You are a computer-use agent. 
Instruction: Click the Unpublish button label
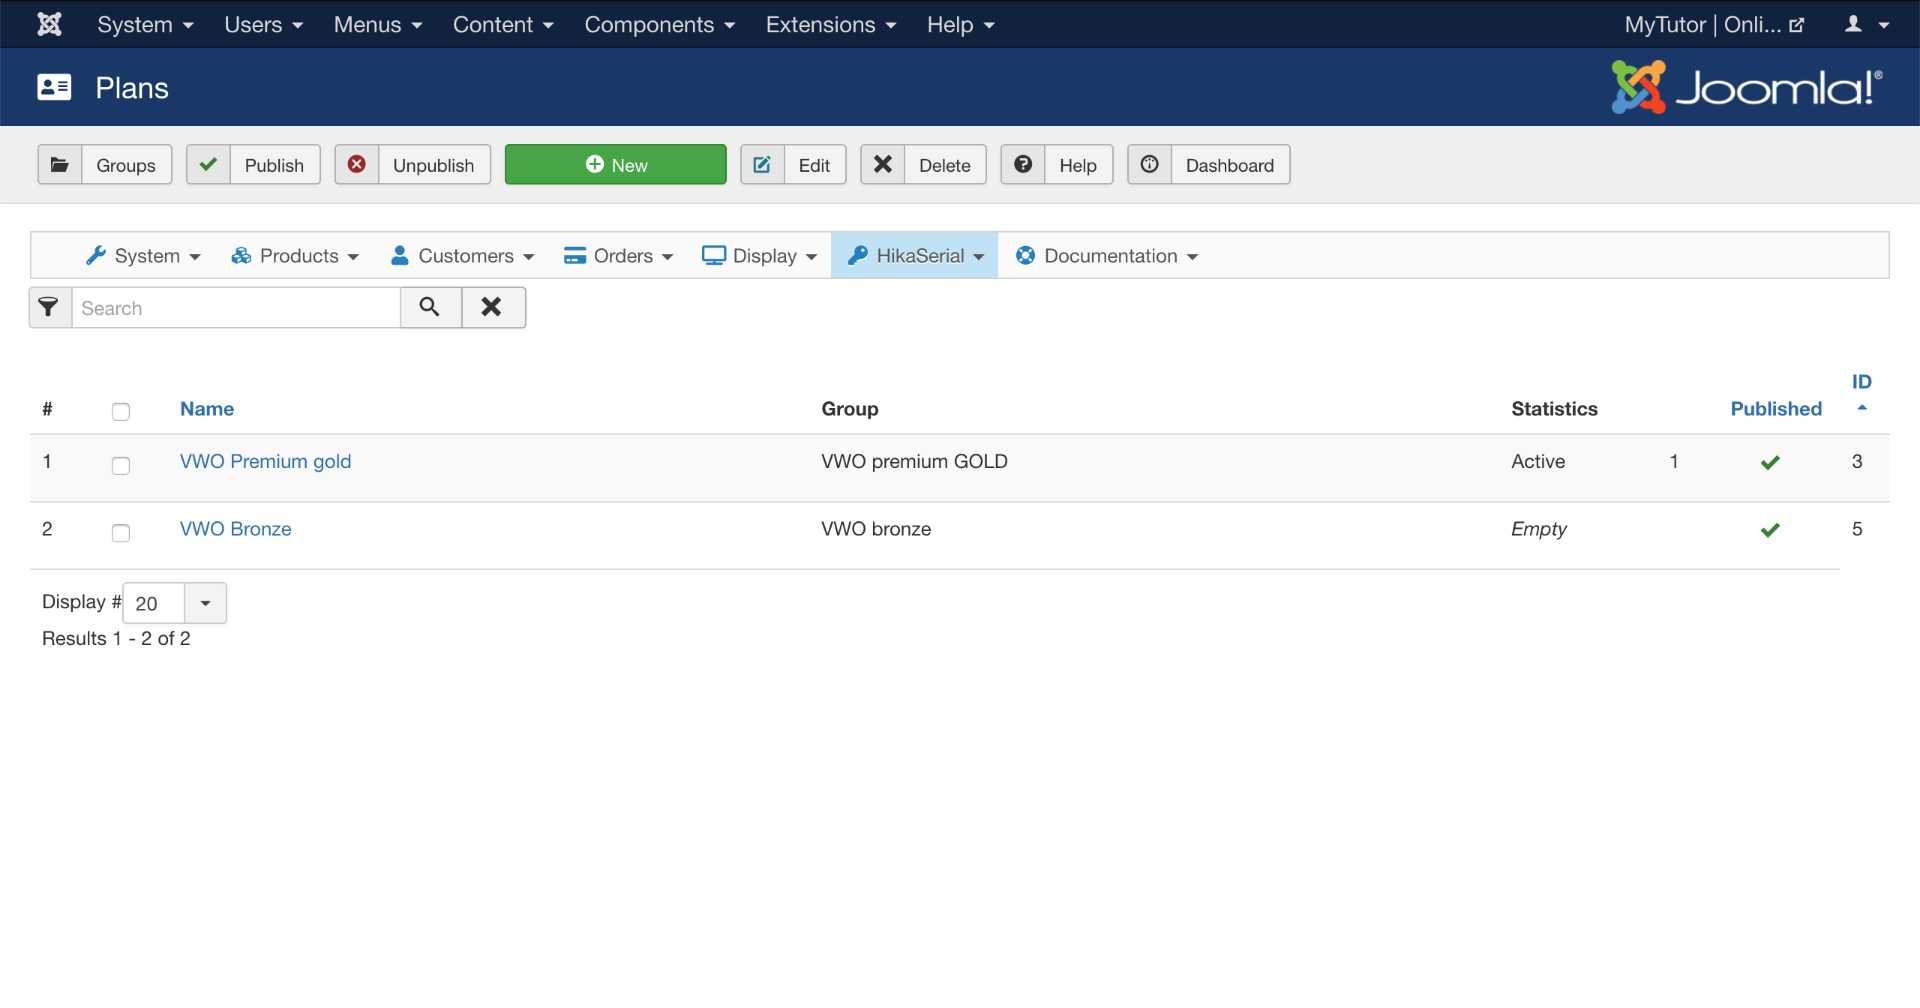click(434, 166)
